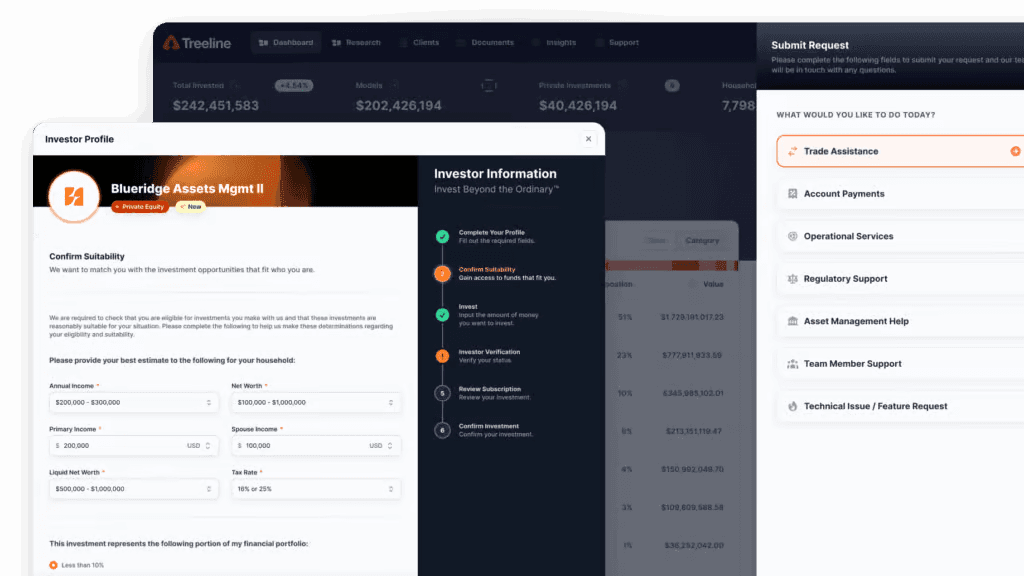
Task: Switch to the Category tab in background table
Action: pyautogui.click(x=702, y=240)
